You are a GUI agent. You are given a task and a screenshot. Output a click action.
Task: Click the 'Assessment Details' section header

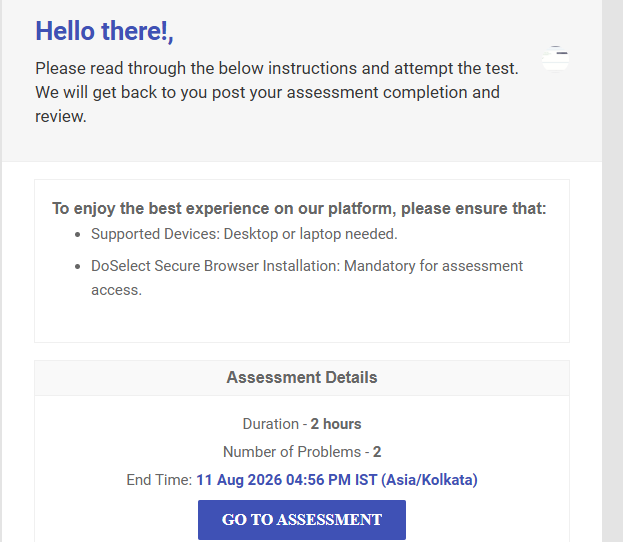(302, 377)
